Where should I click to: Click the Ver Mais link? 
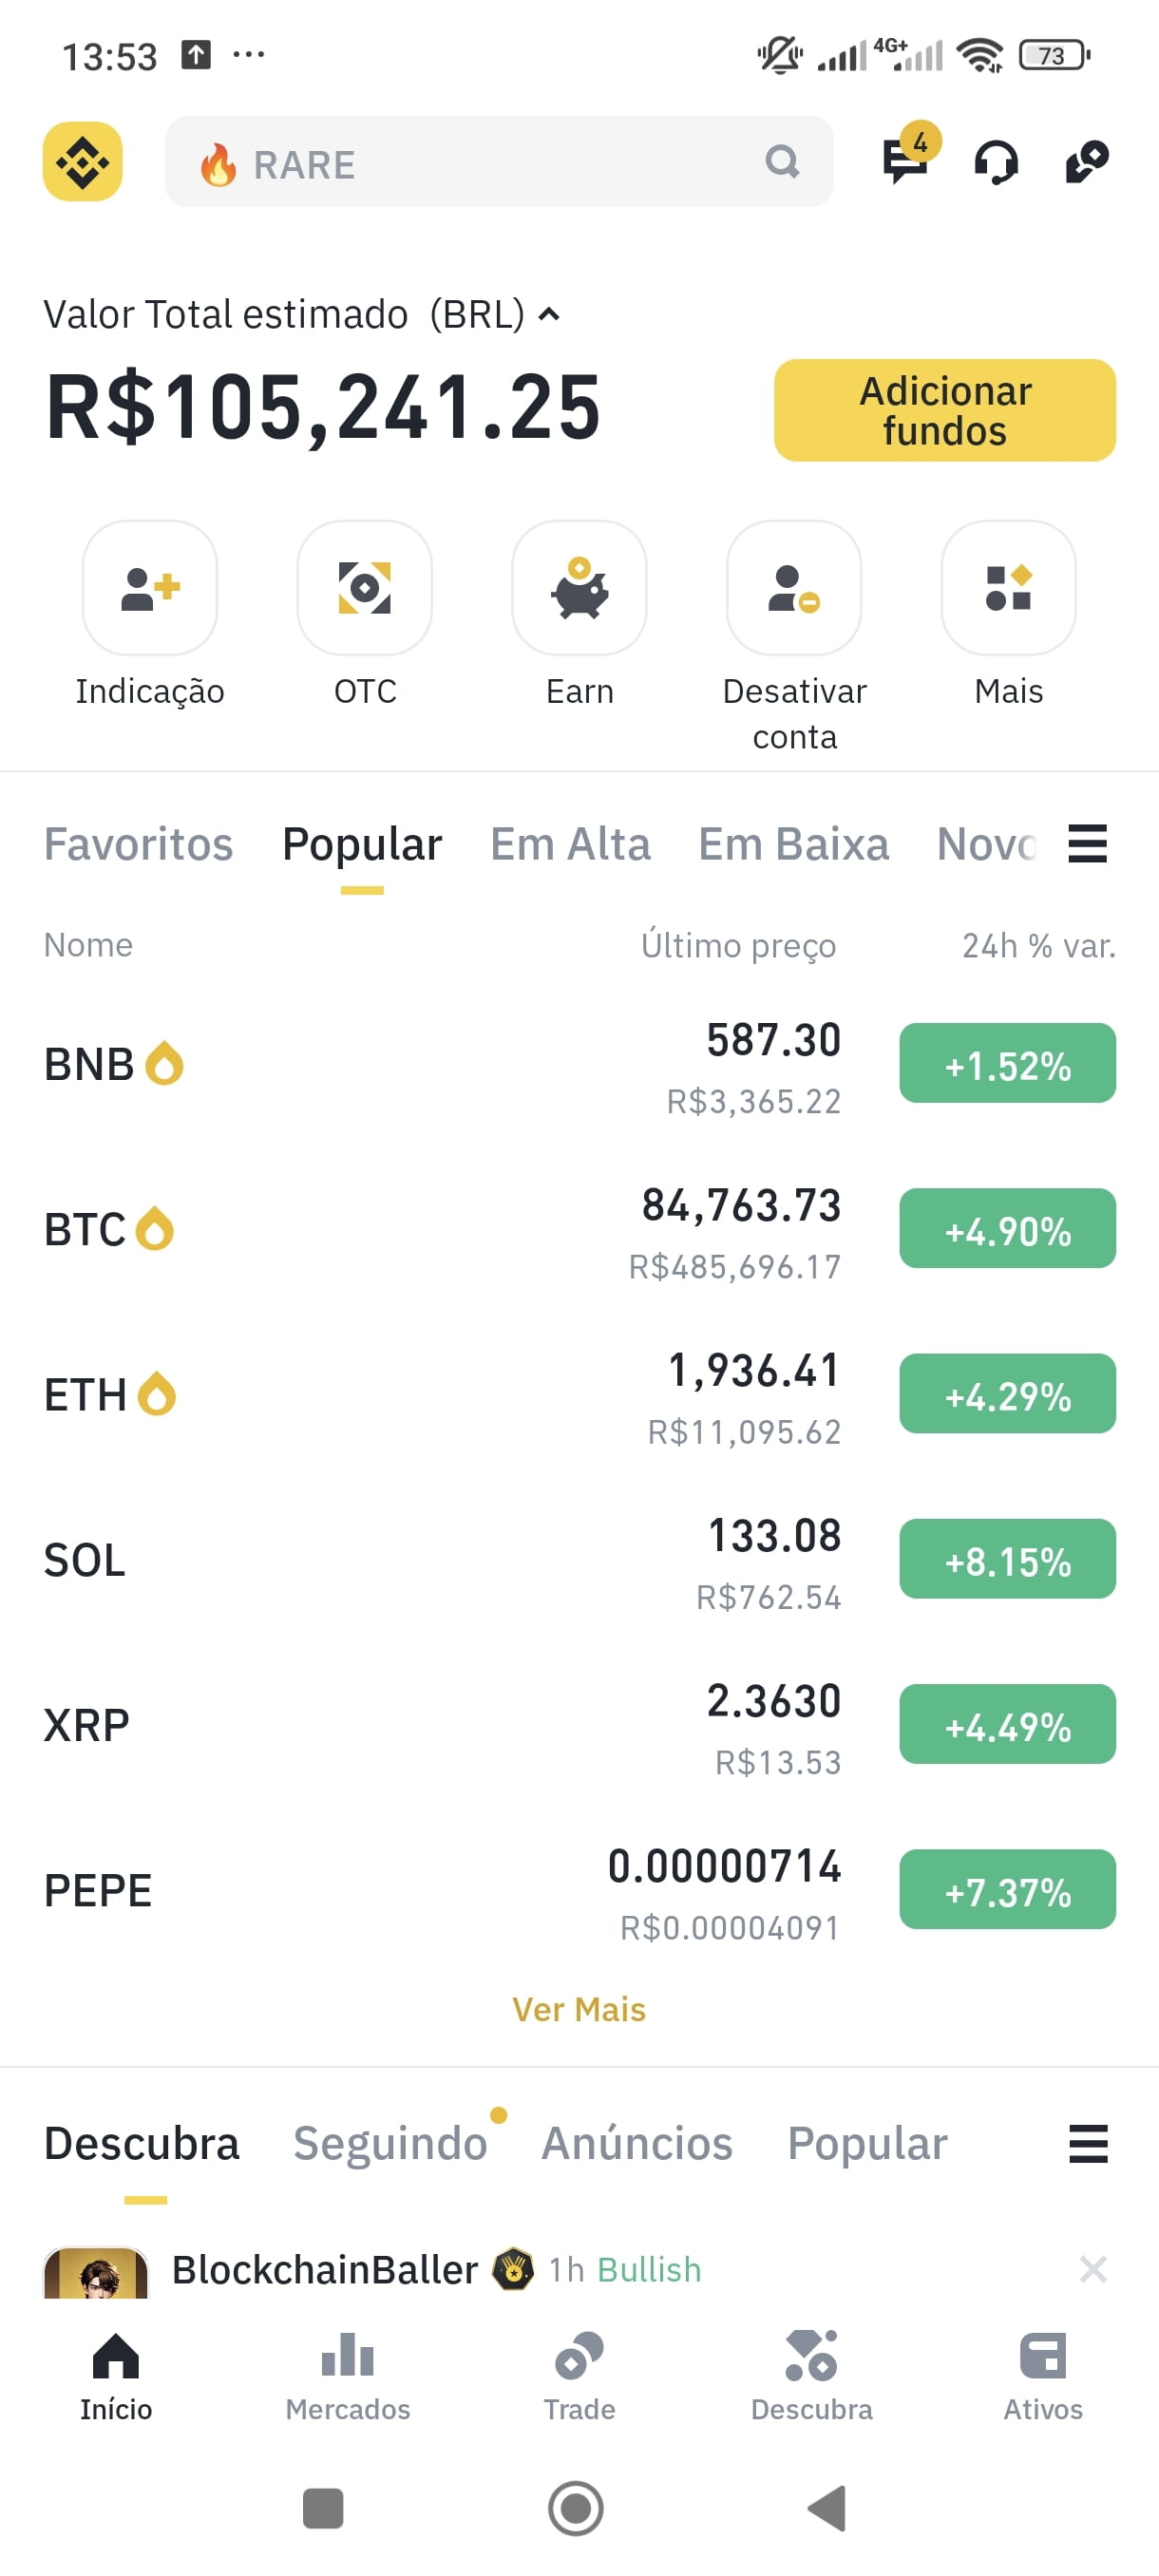pos(579,2009)
